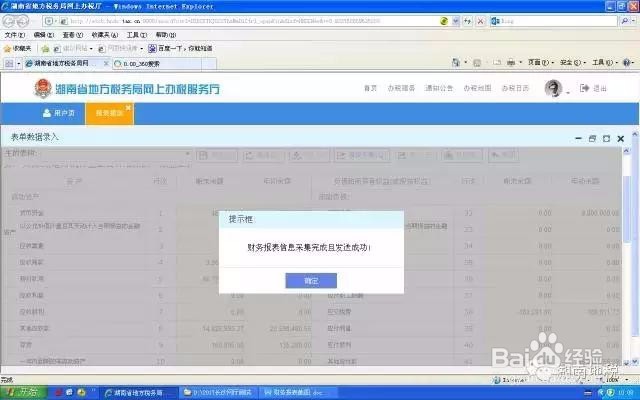Open the address bar history dropdown
The width and height of the screenshot is (640, 400).
click(x=456, y=21)
